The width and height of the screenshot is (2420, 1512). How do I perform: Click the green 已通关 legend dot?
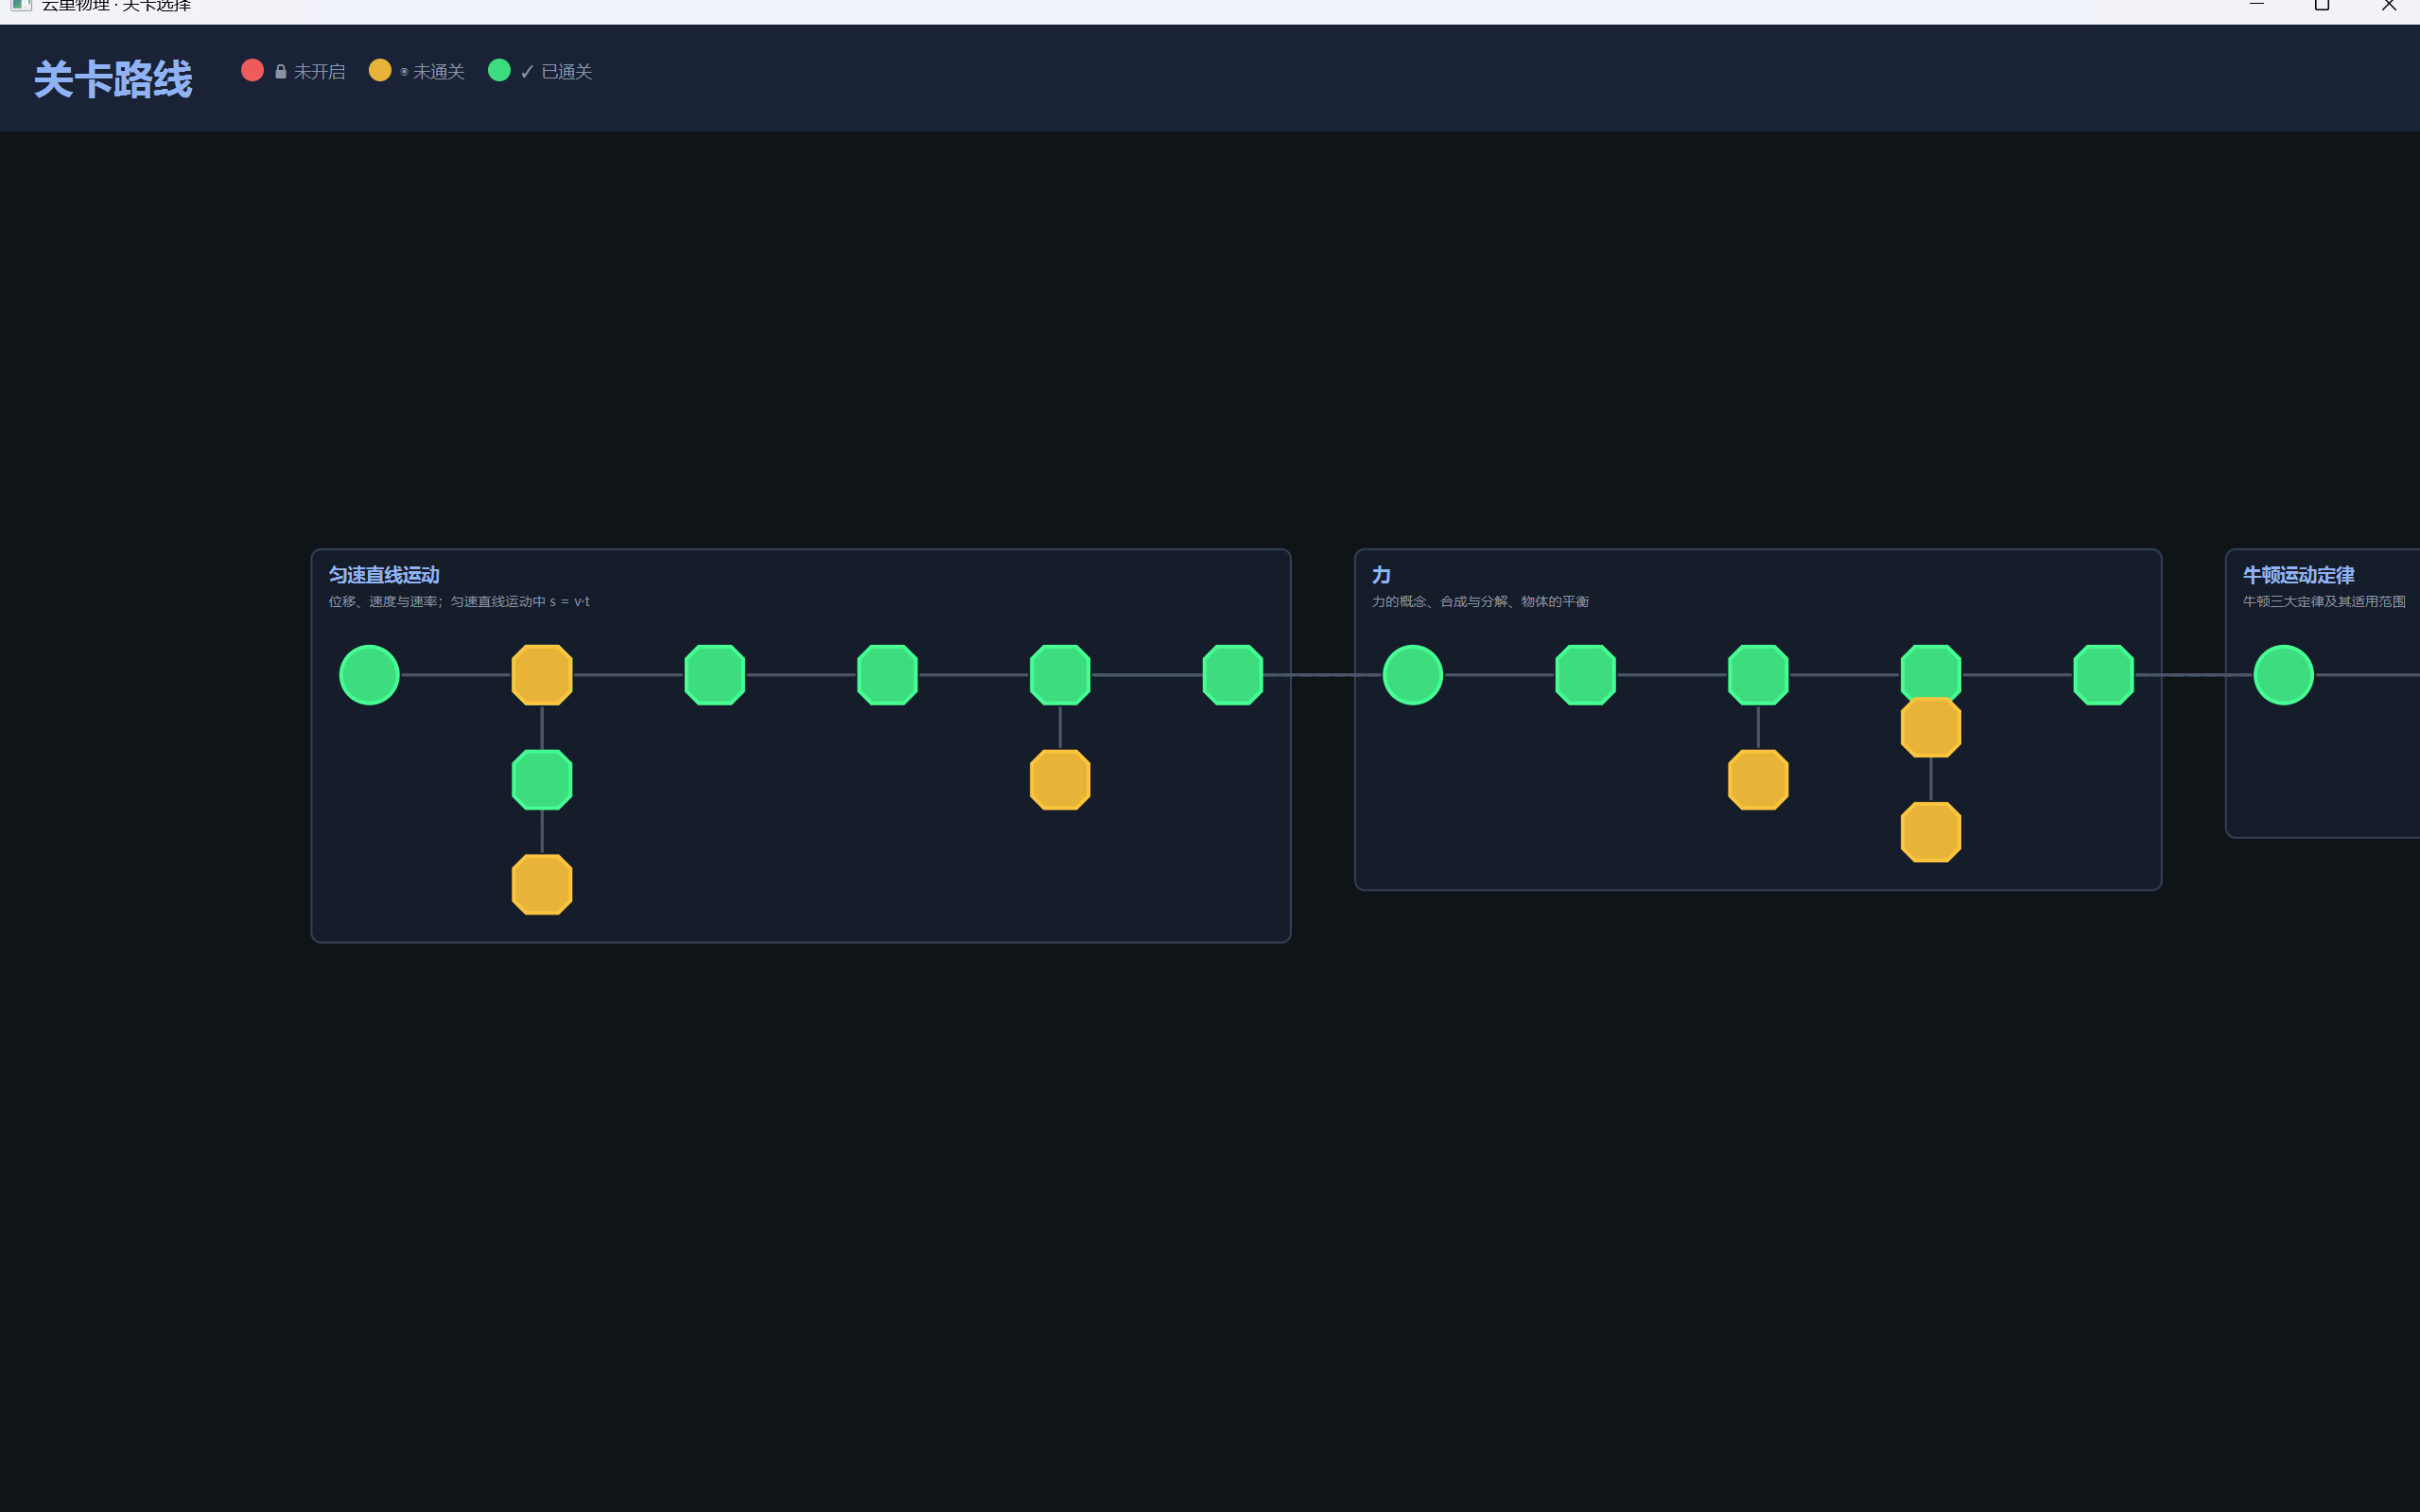point(499,70)
